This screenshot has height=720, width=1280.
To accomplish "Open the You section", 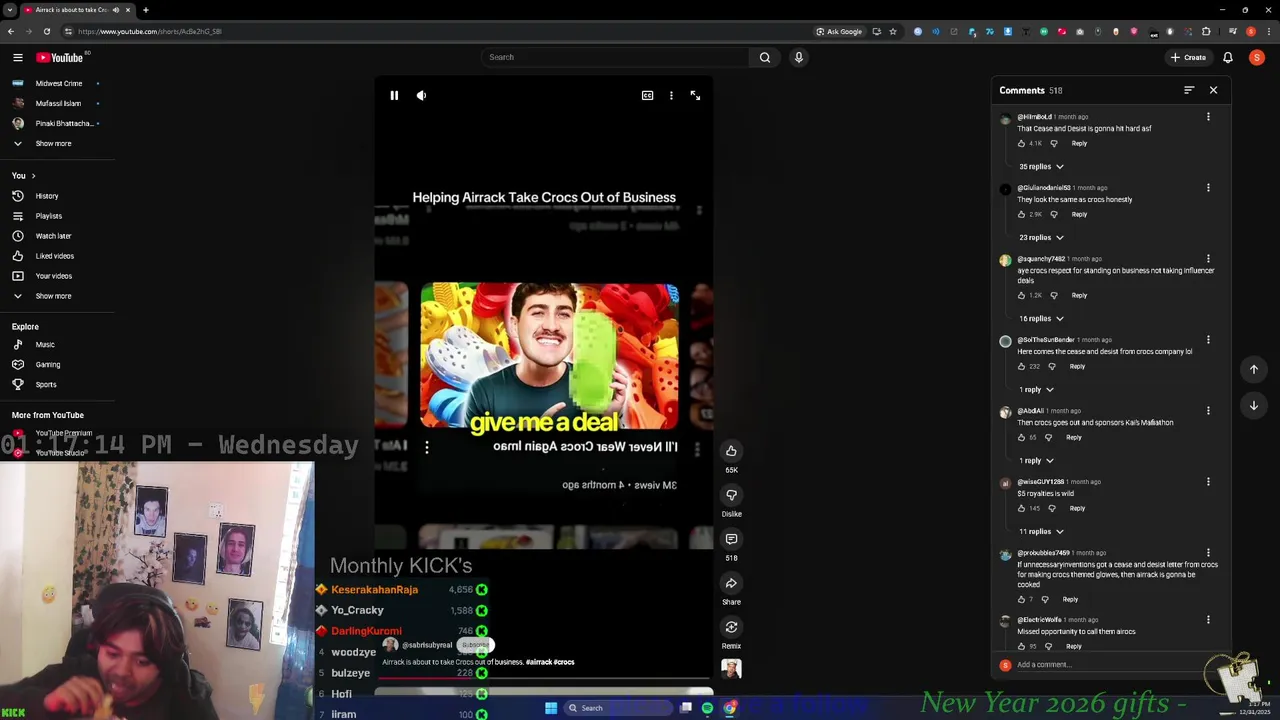I will pyautogui.click(x=24, y=175).
